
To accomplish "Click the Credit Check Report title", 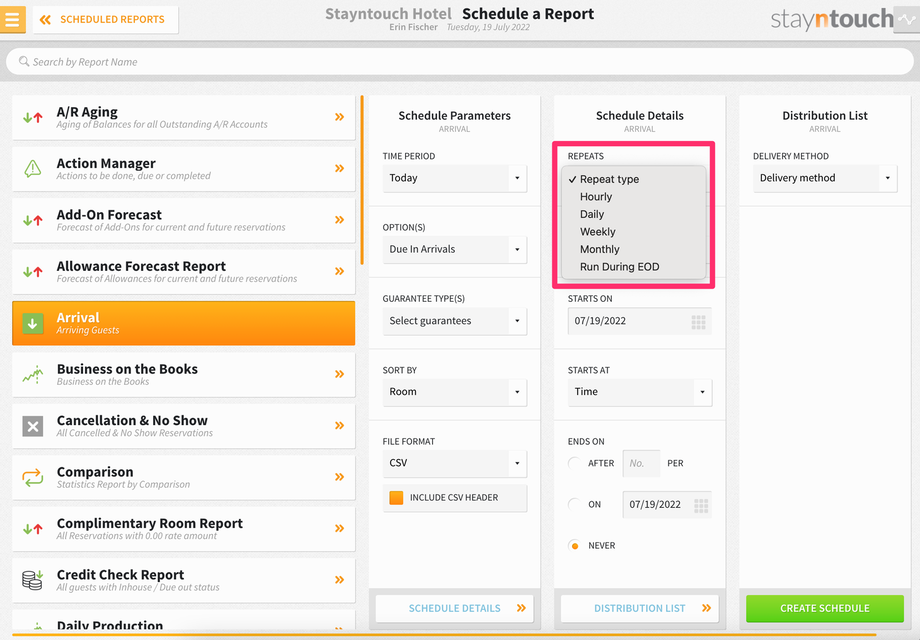I will [120, 575].
